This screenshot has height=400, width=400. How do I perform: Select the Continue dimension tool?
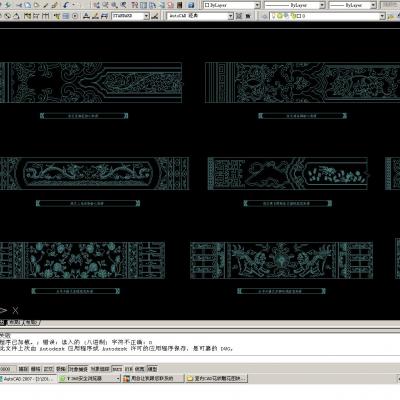tap(45, 16)
